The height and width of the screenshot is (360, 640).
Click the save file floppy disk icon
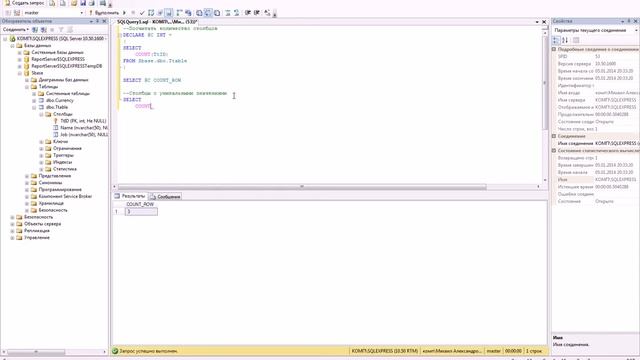point(83,3)
